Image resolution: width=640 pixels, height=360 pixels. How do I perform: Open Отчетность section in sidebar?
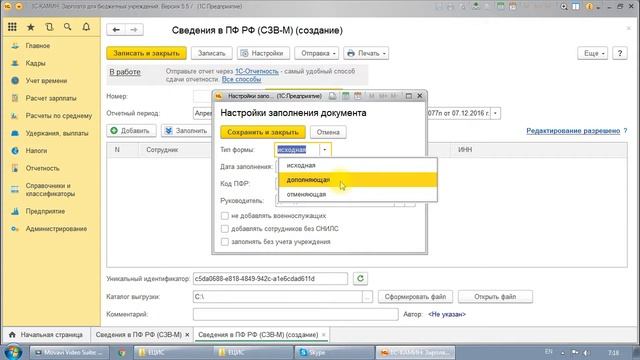pos(42,168)
